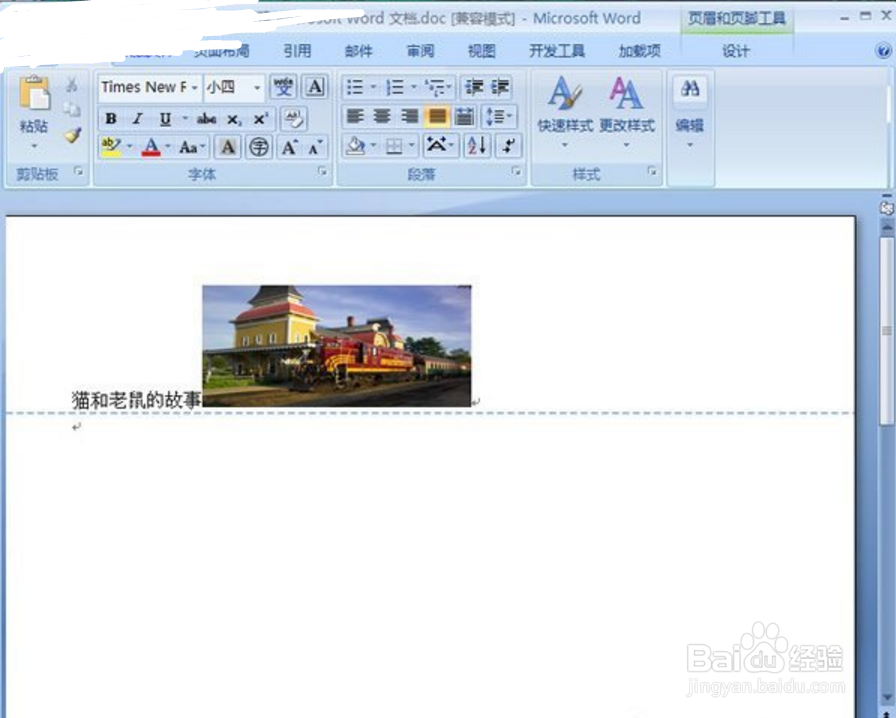
Task: Open the Paste options dropdown arrow
Action: point(34,146)
